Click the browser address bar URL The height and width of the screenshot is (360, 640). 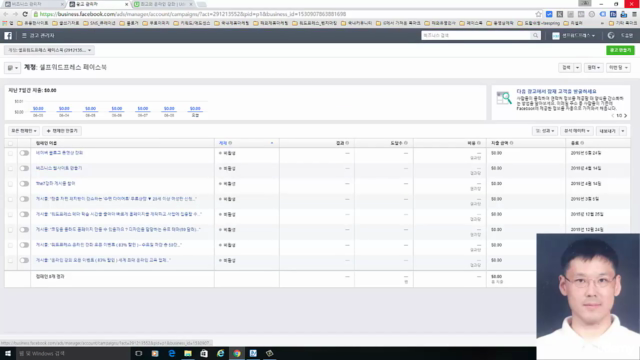193,14
